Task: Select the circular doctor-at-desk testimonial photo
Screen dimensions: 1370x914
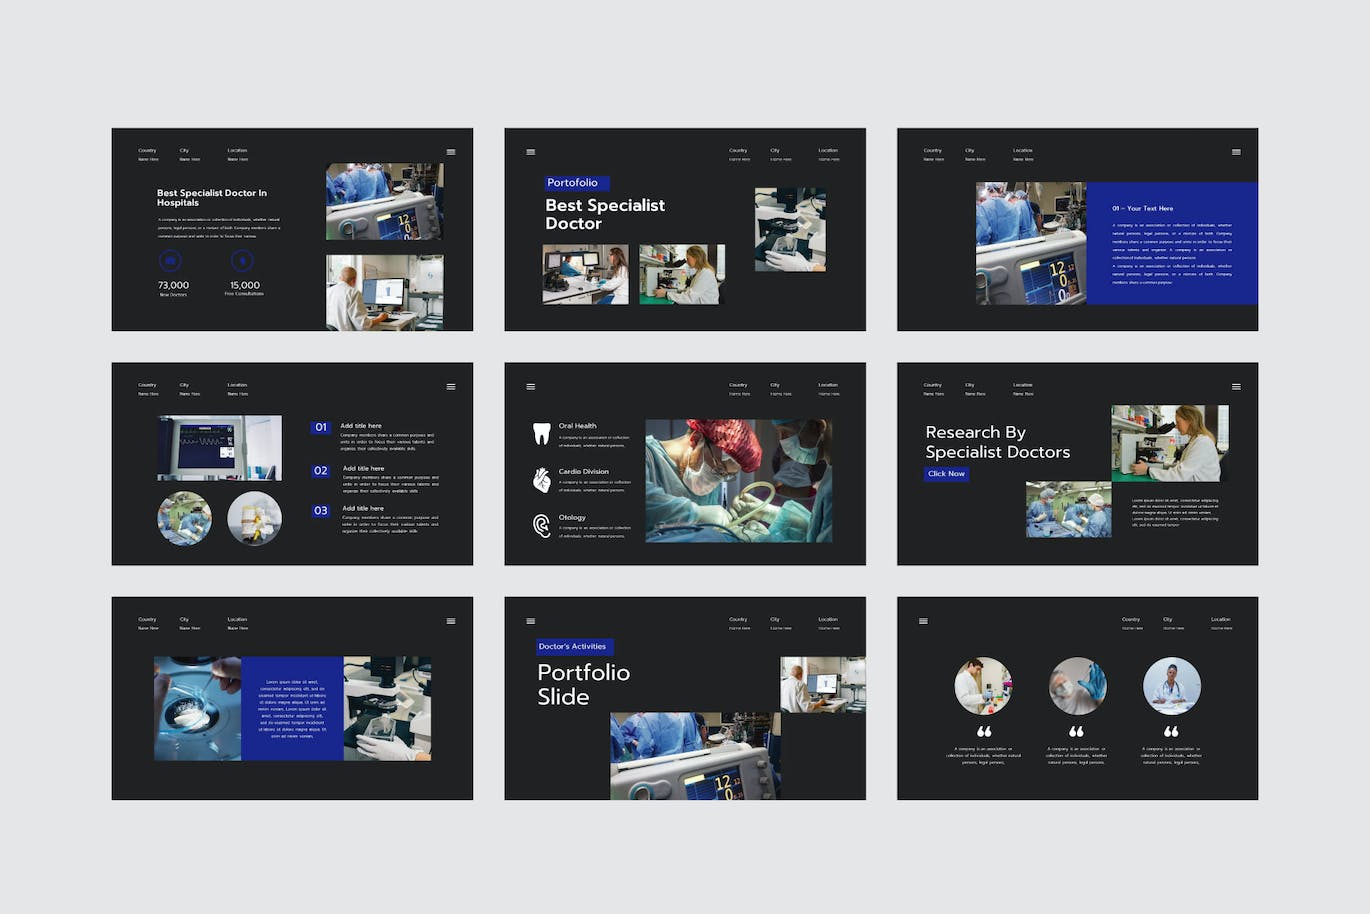Action: coord(1171,686)
